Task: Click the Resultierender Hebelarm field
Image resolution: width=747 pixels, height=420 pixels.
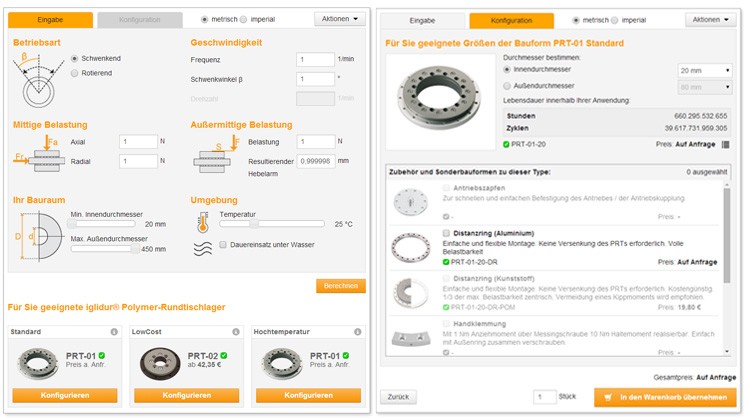Action: 316,161
